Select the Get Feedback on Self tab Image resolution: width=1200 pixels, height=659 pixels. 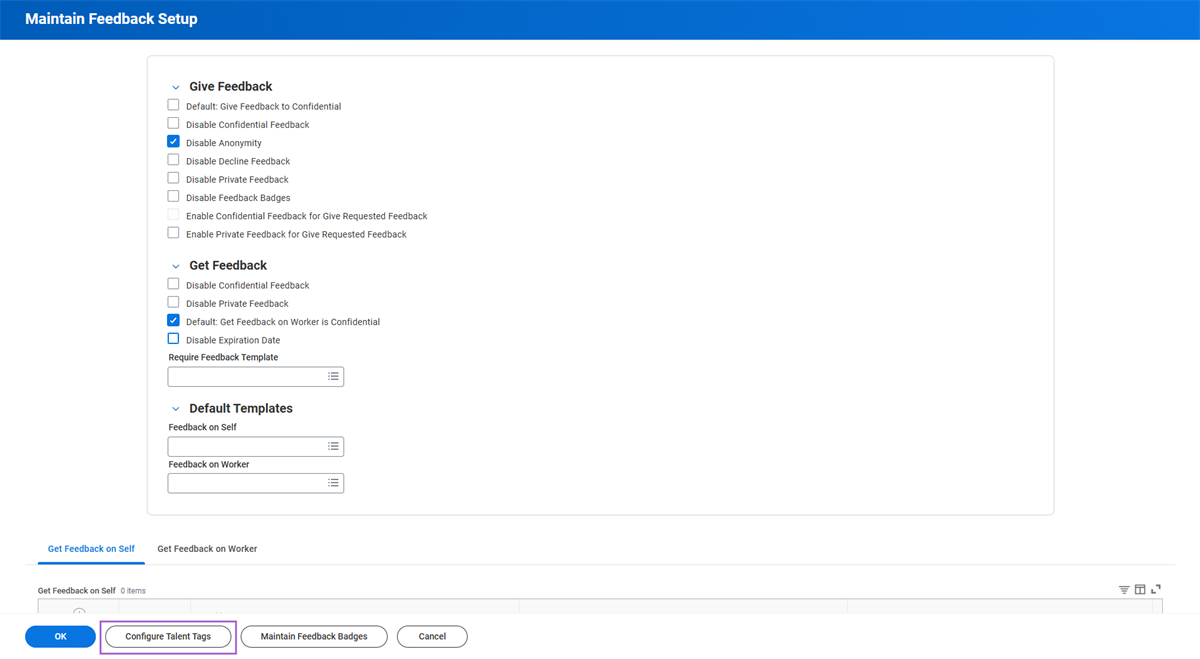91,549
